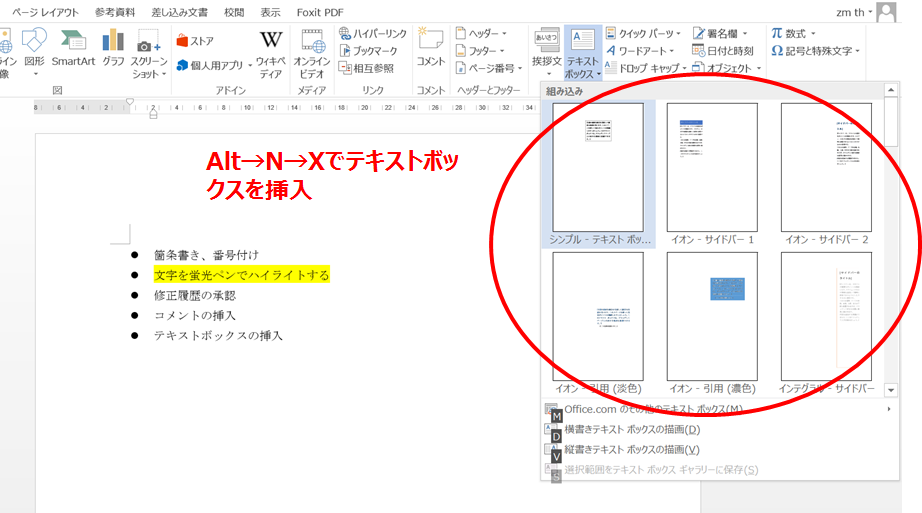
Task: Switch to the 参考資料 tab
Action: click(x=115, y=12)
